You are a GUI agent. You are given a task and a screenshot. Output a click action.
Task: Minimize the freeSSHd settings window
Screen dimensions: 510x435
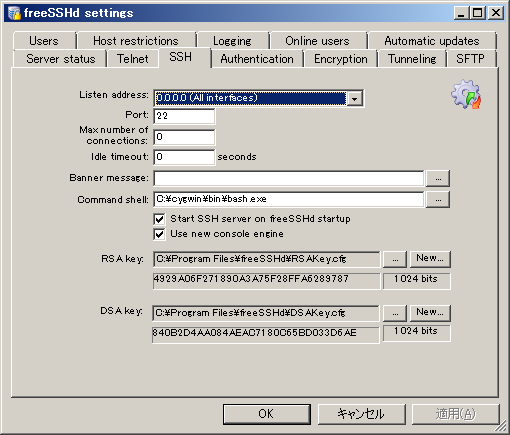click(461, 13)
